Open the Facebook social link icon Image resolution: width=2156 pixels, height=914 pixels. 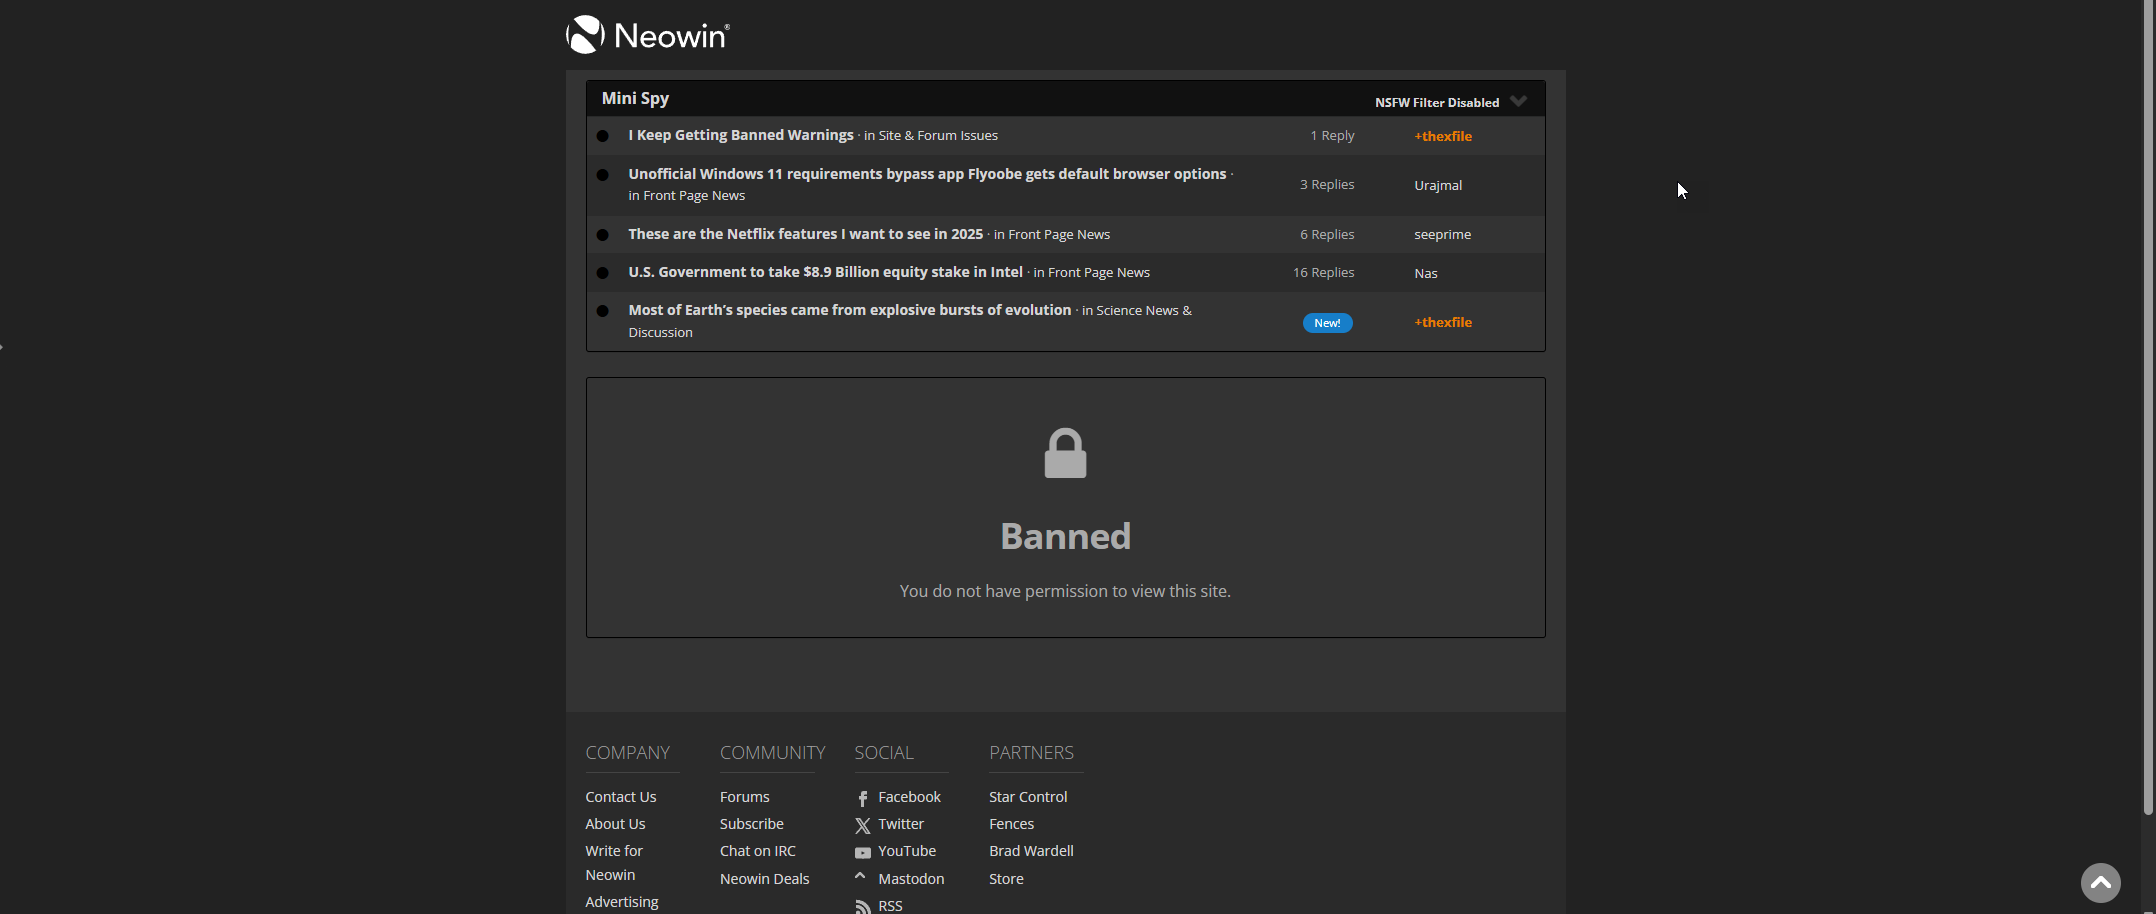click(x=863, y=798)
